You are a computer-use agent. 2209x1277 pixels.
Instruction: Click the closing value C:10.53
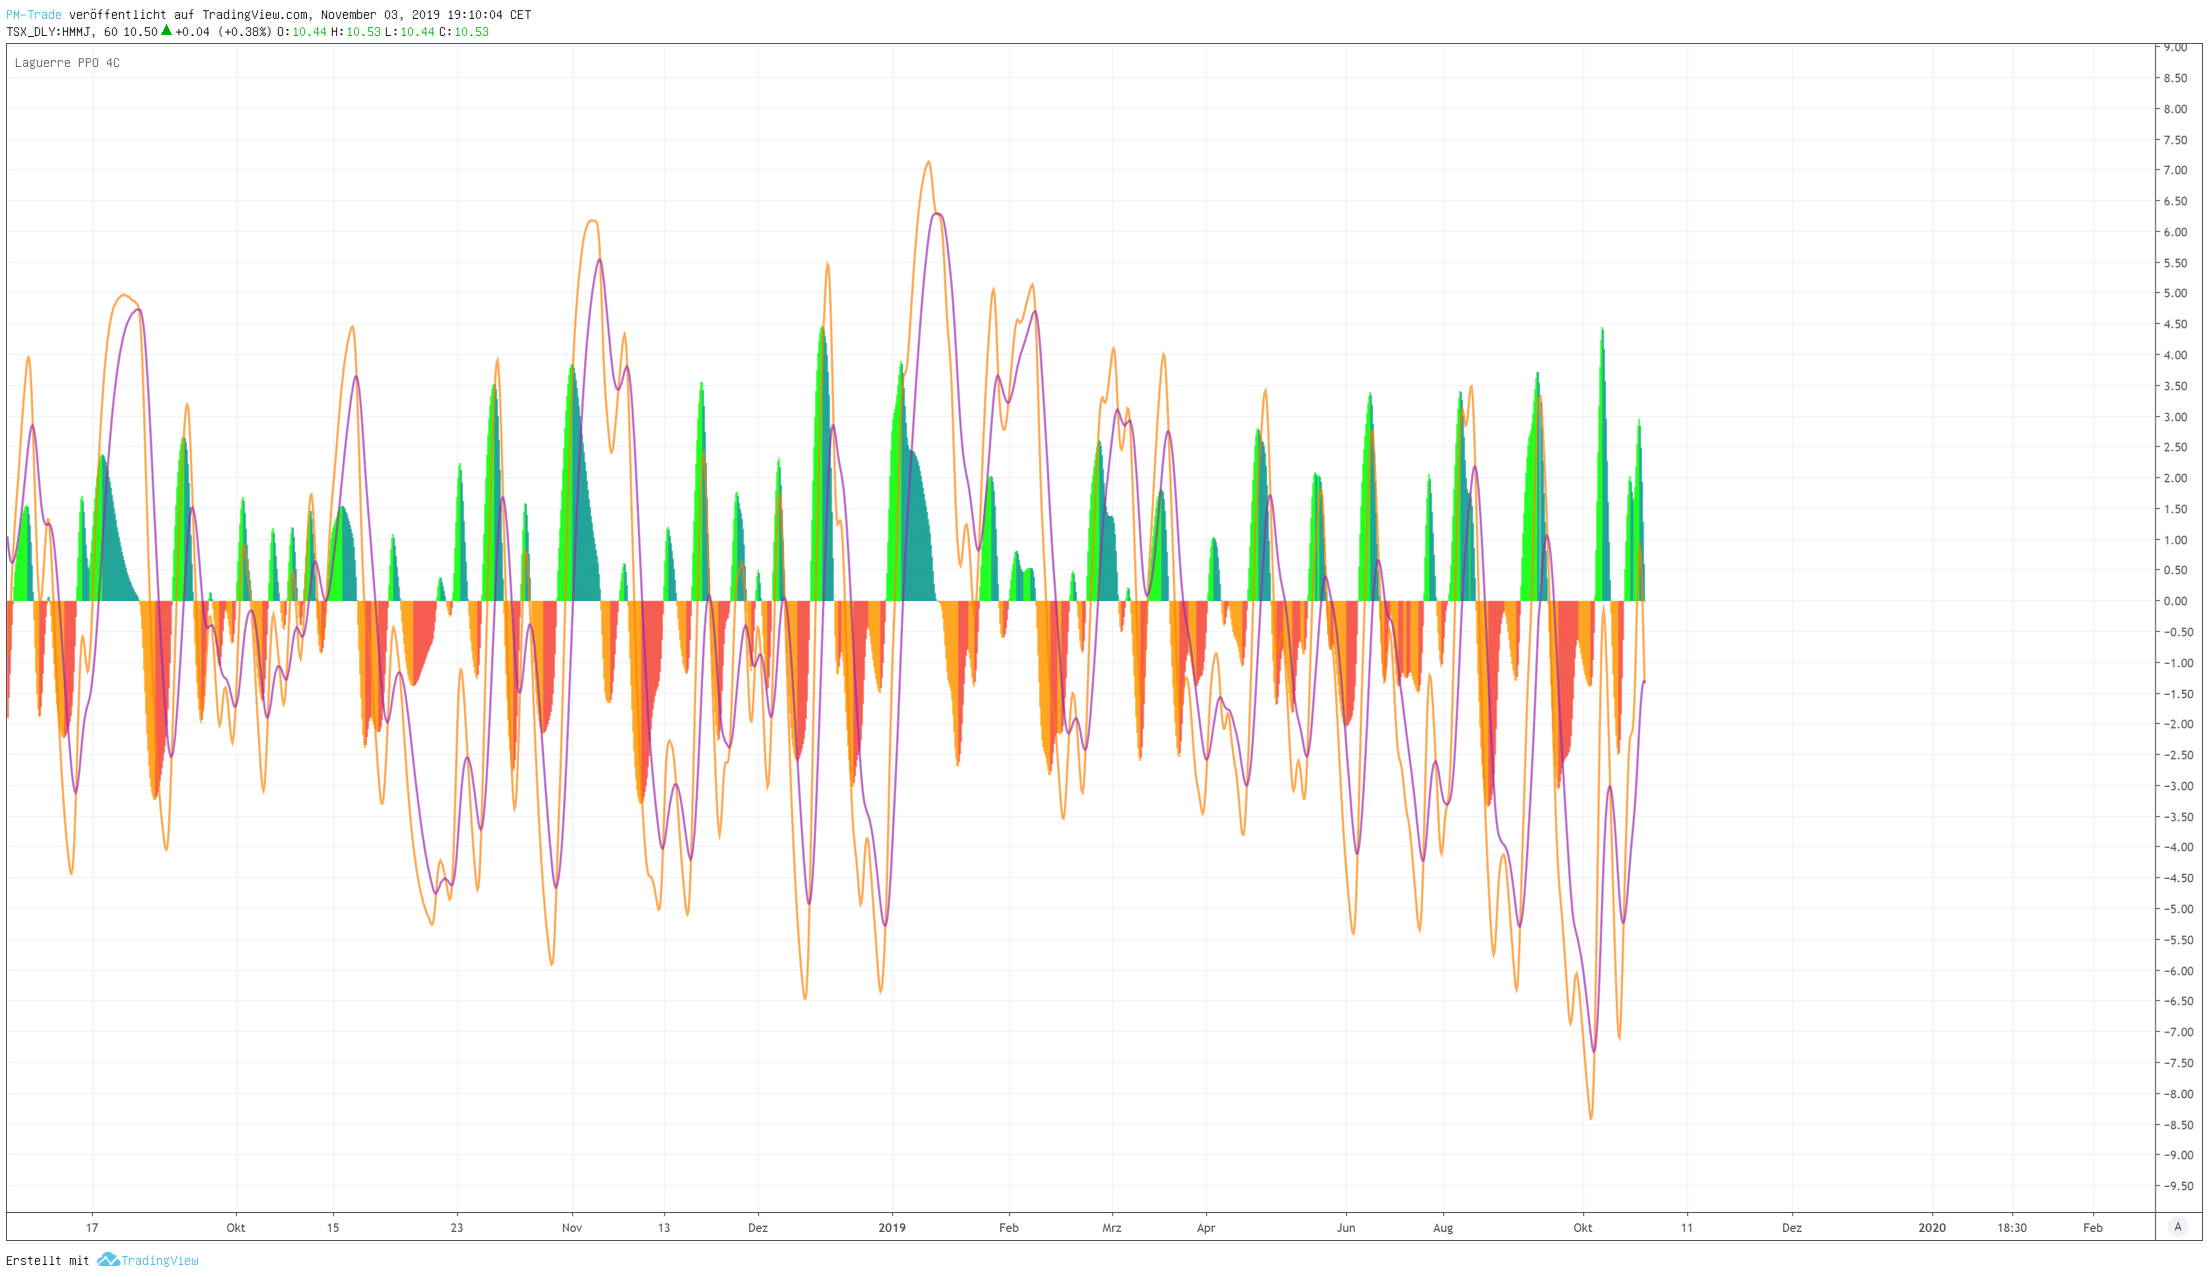[464, 32]
